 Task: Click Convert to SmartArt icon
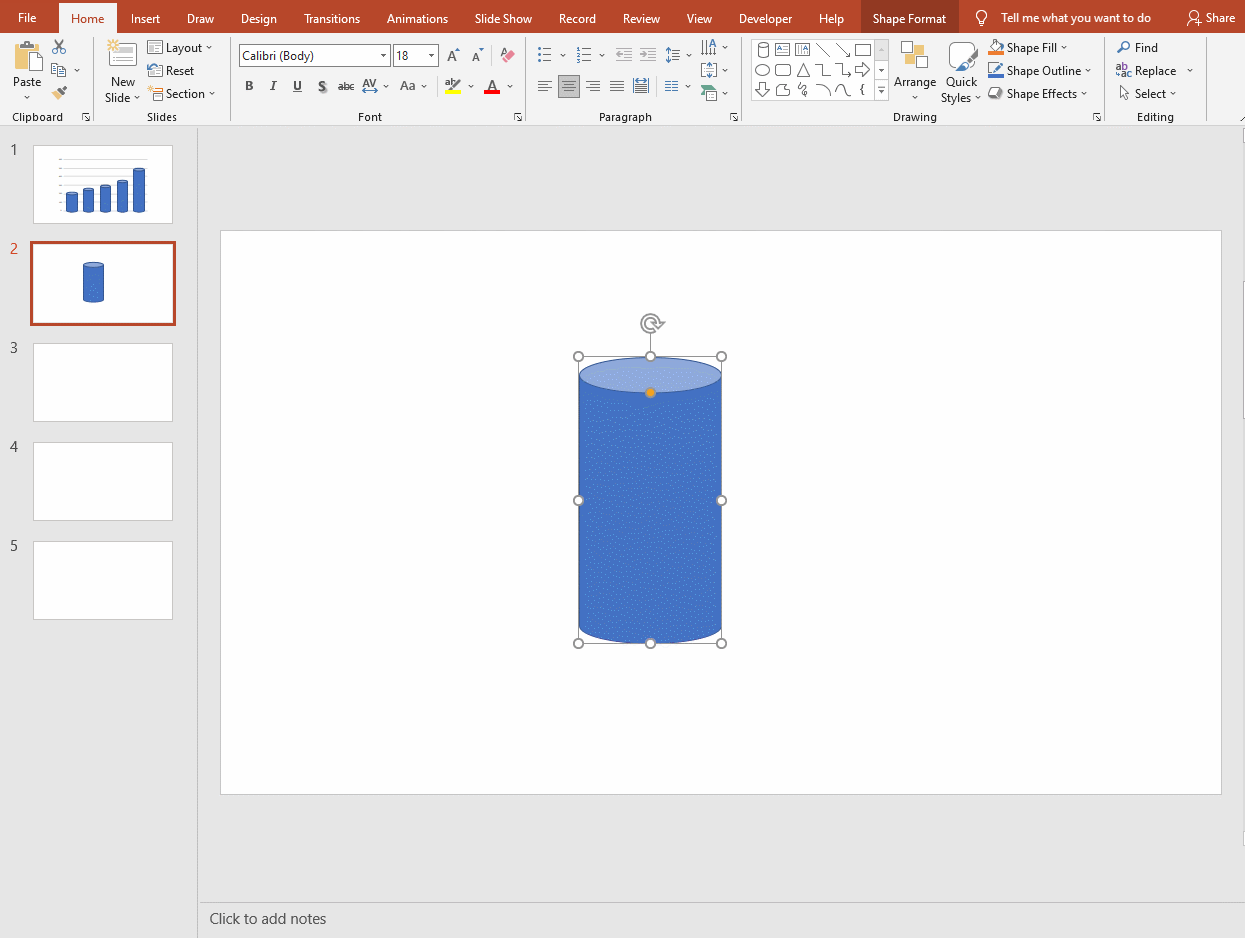coord(710,93)
